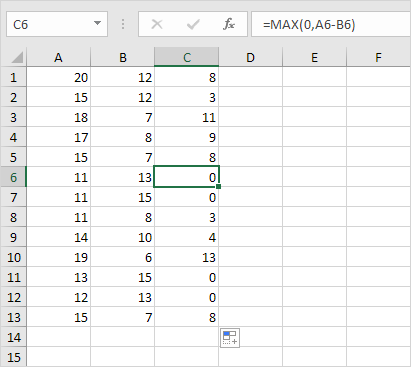Click the active cell C6 showing 0
The image size is (411, 367).
pos(186,177)
